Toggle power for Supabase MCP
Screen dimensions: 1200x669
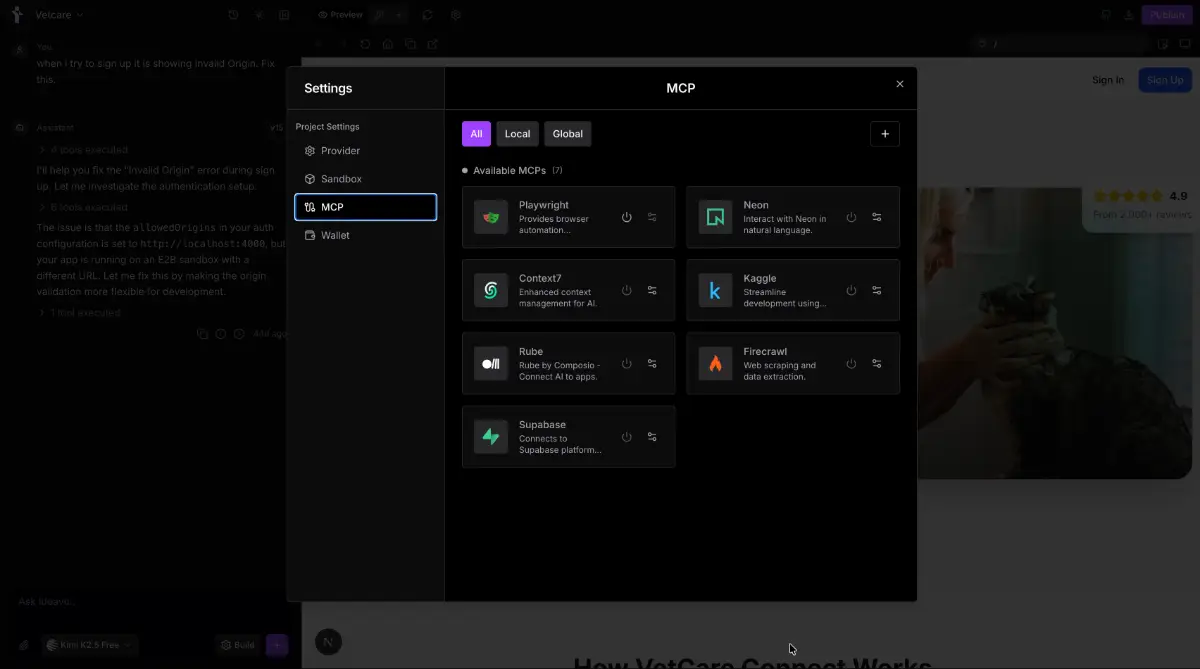click(627, 436)
